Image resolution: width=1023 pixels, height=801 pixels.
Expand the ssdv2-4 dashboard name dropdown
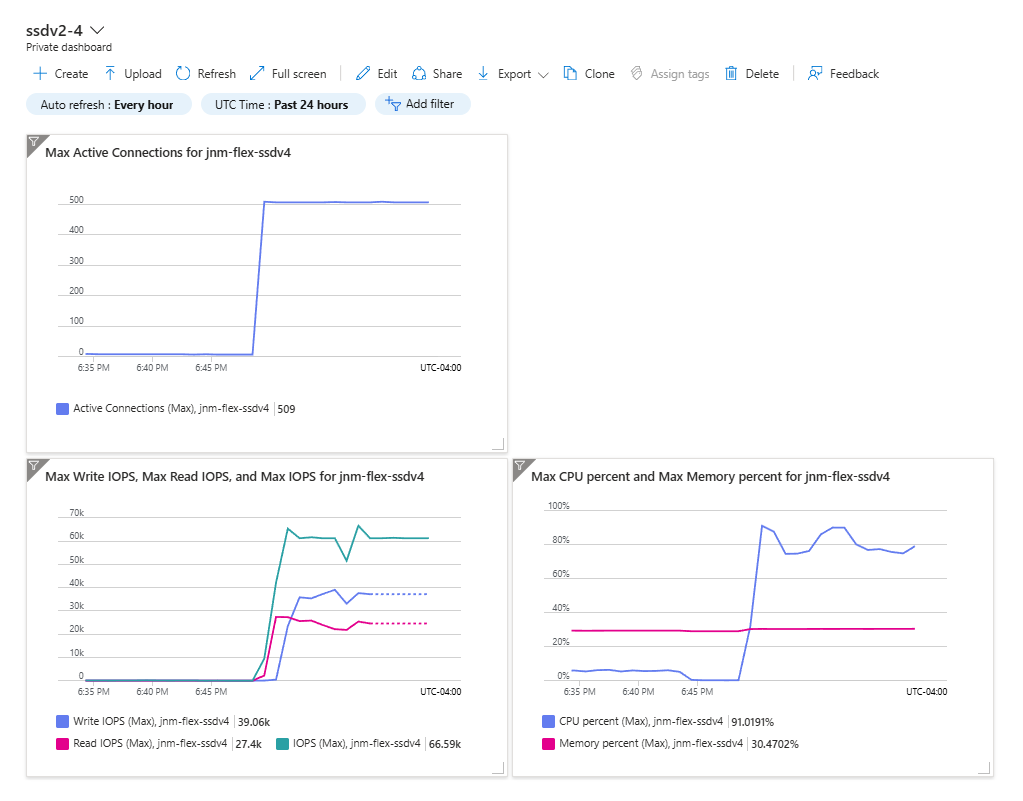[x=97, y=30]
